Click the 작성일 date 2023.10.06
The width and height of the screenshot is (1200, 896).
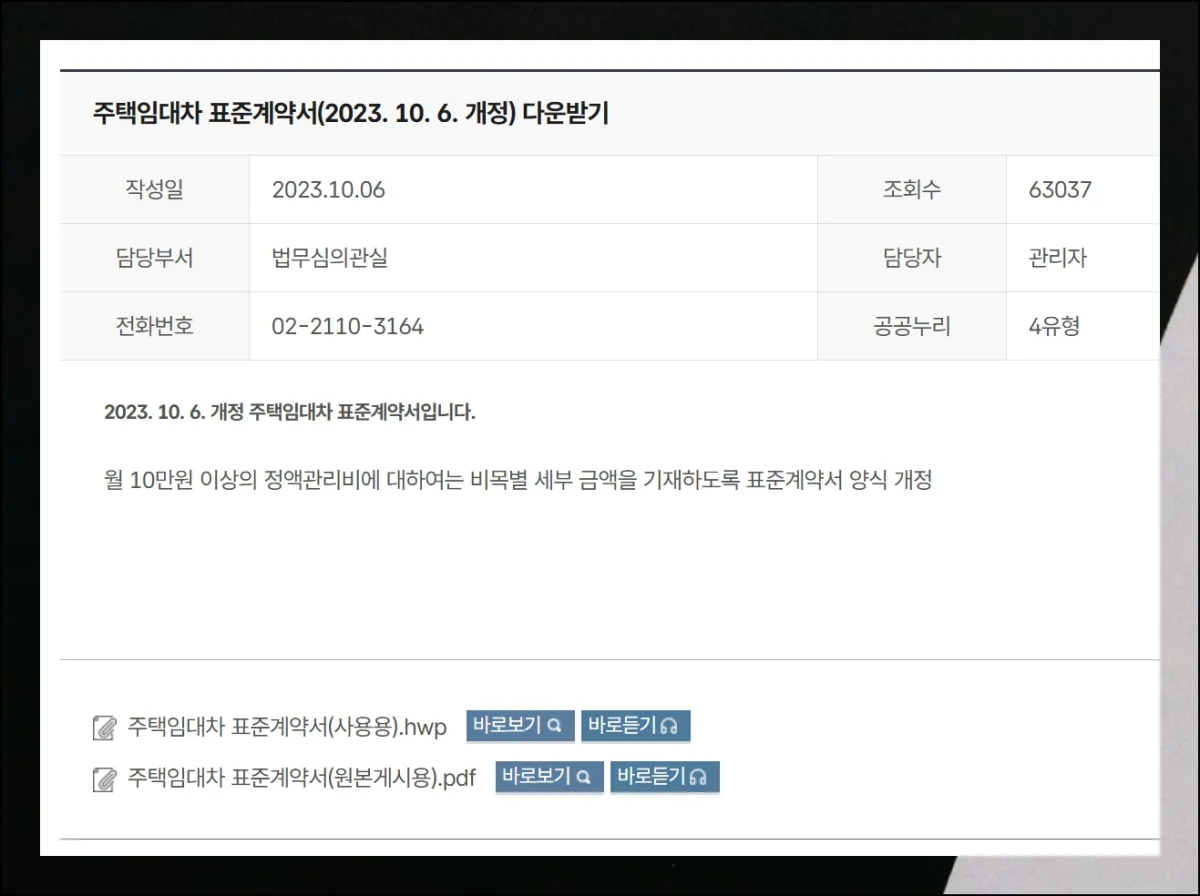click(328, 190)
